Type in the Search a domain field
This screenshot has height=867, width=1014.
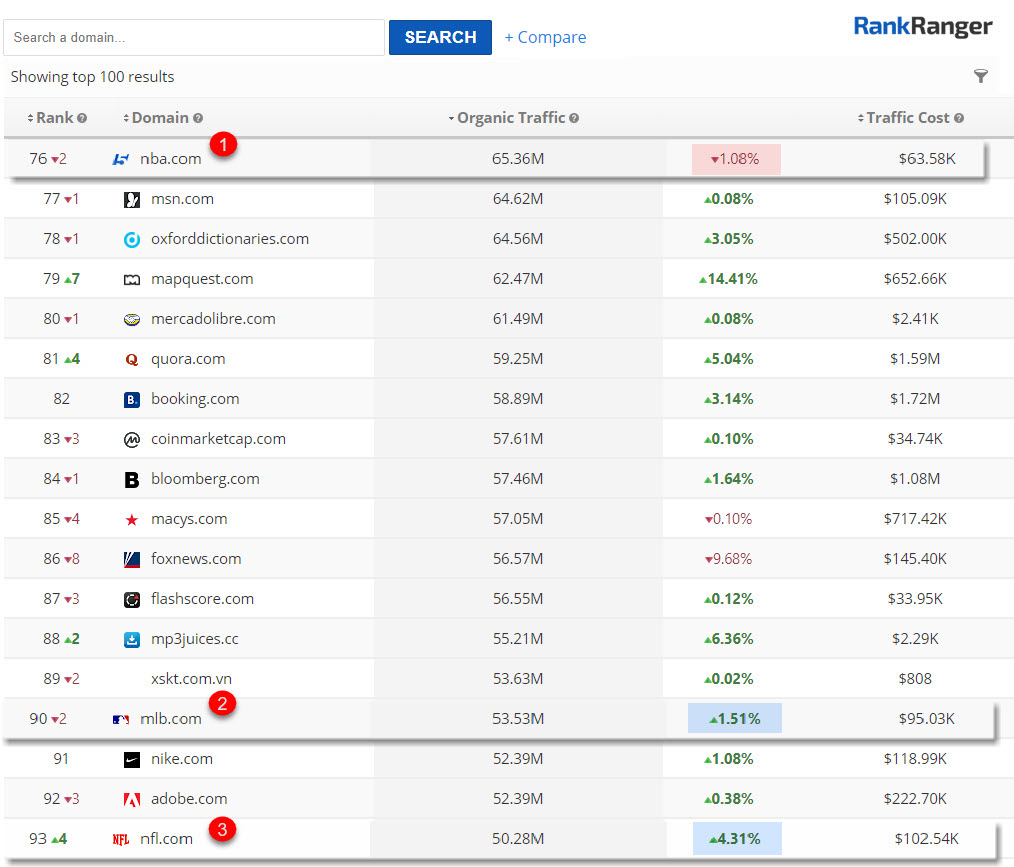194,37
